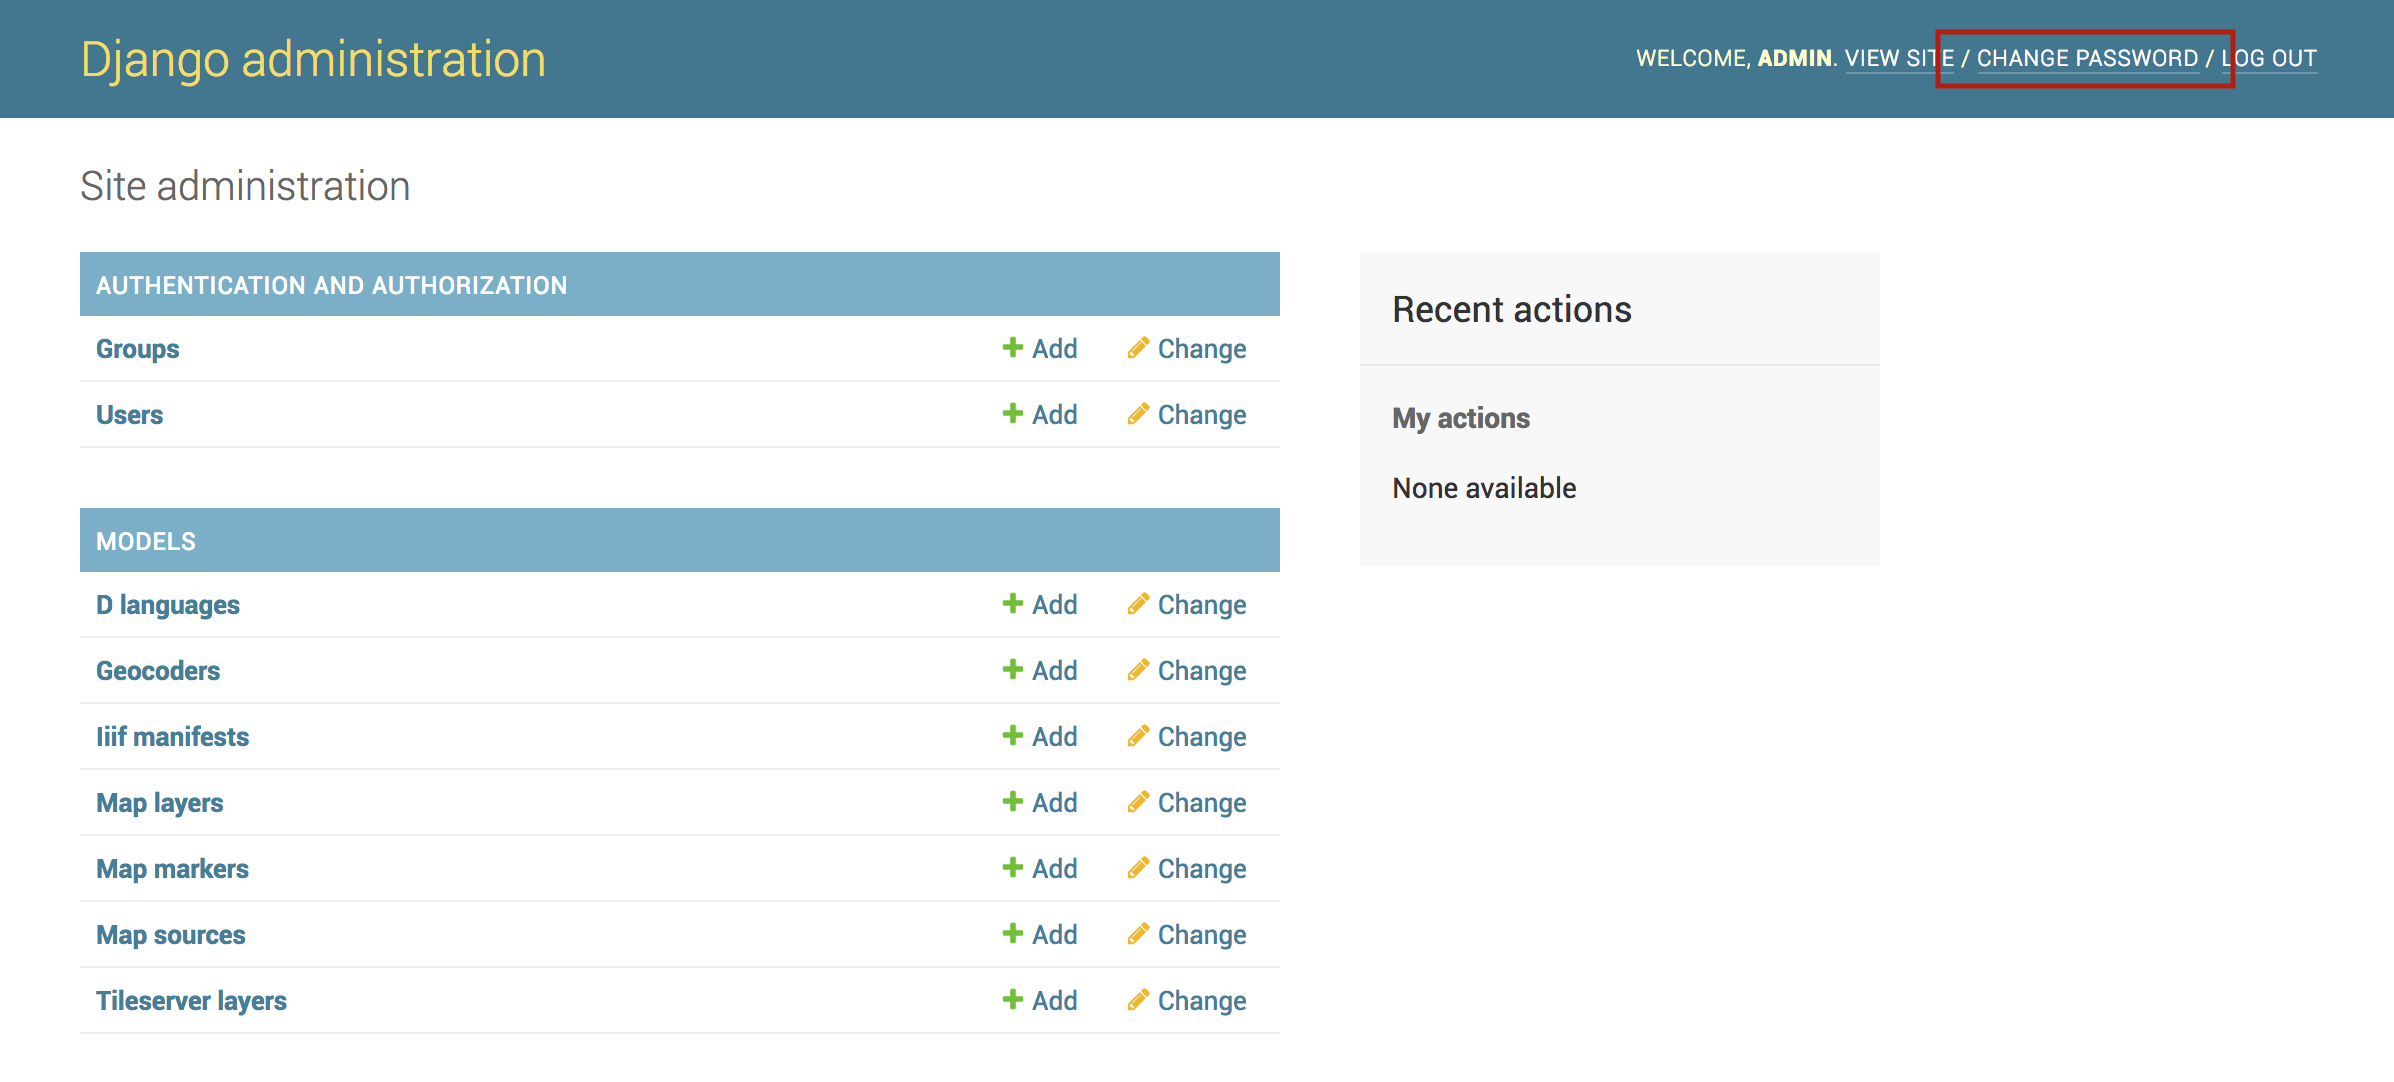Click the Recent actions heading
The height and width of the screenshot is (1082, 2394).
pos(1511,310)
